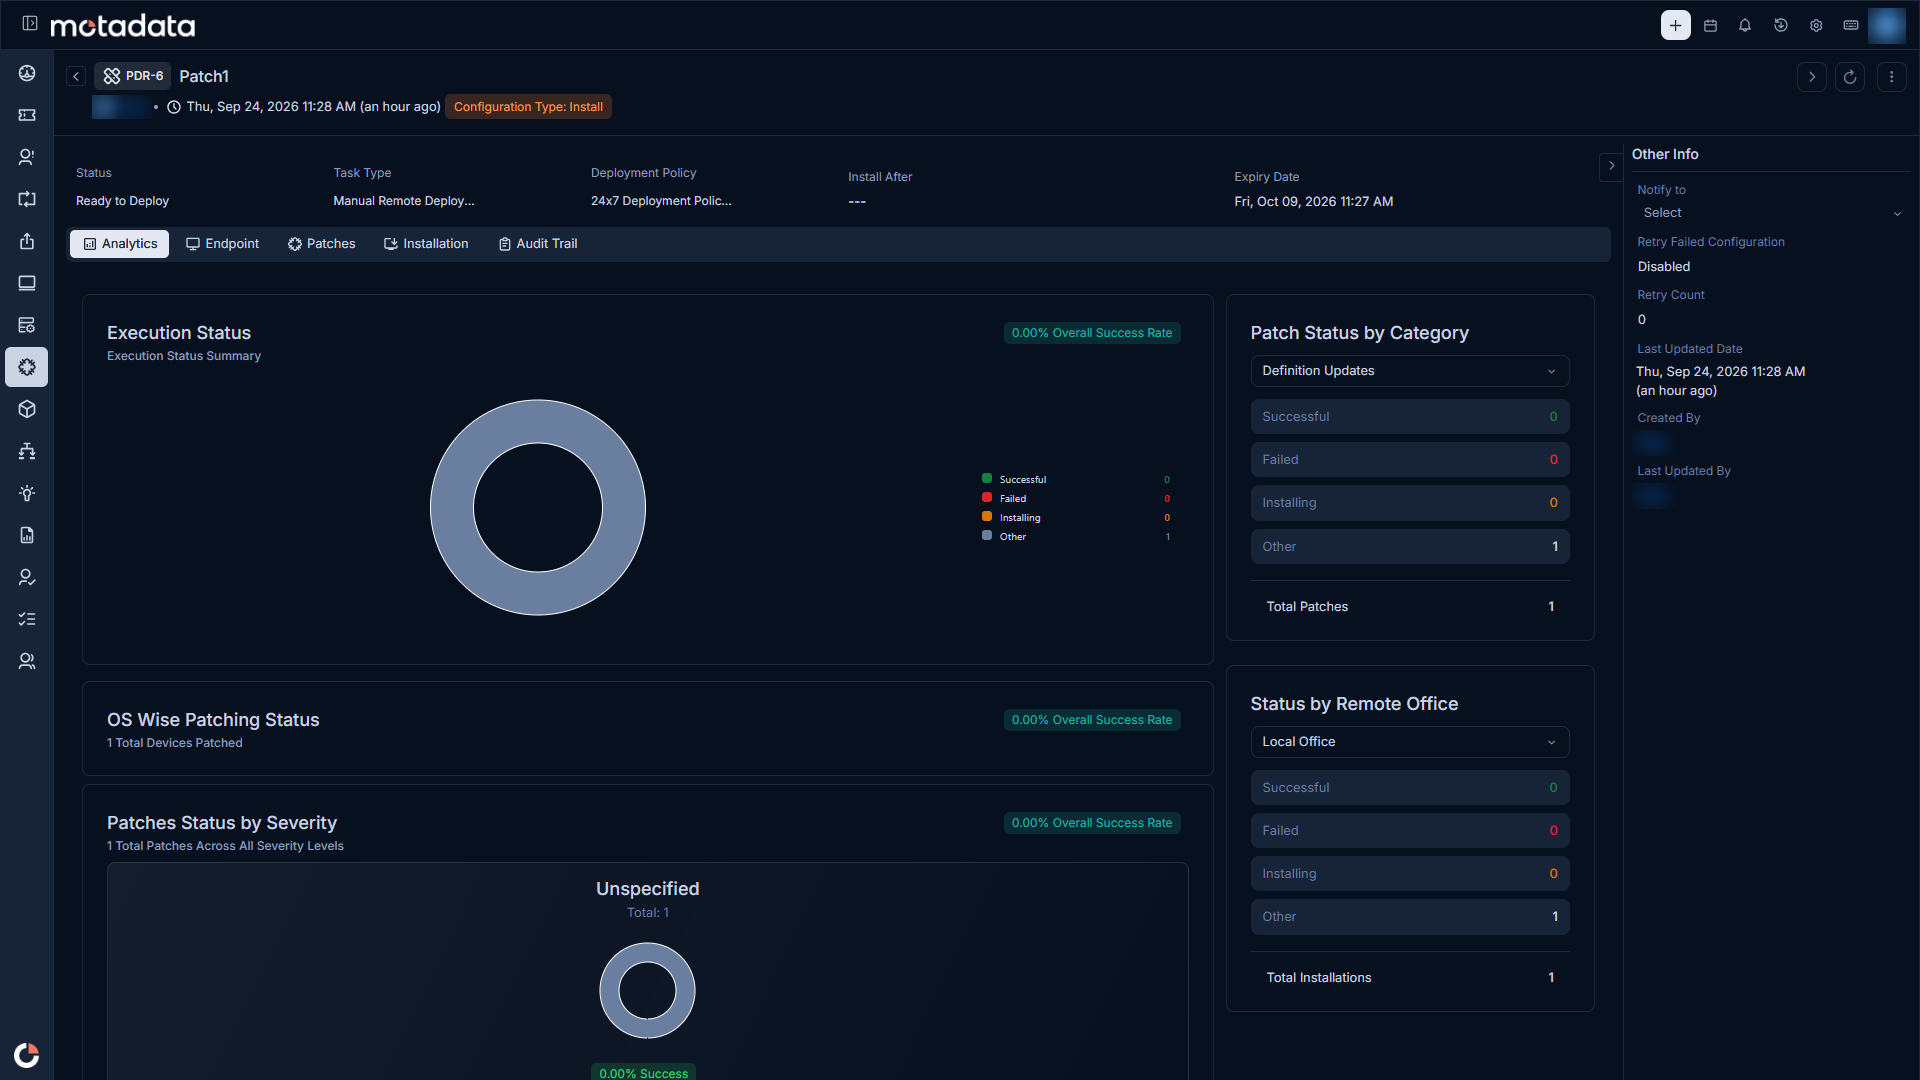Click the 24x7 Deployment Polic... value

pos(661,201)
